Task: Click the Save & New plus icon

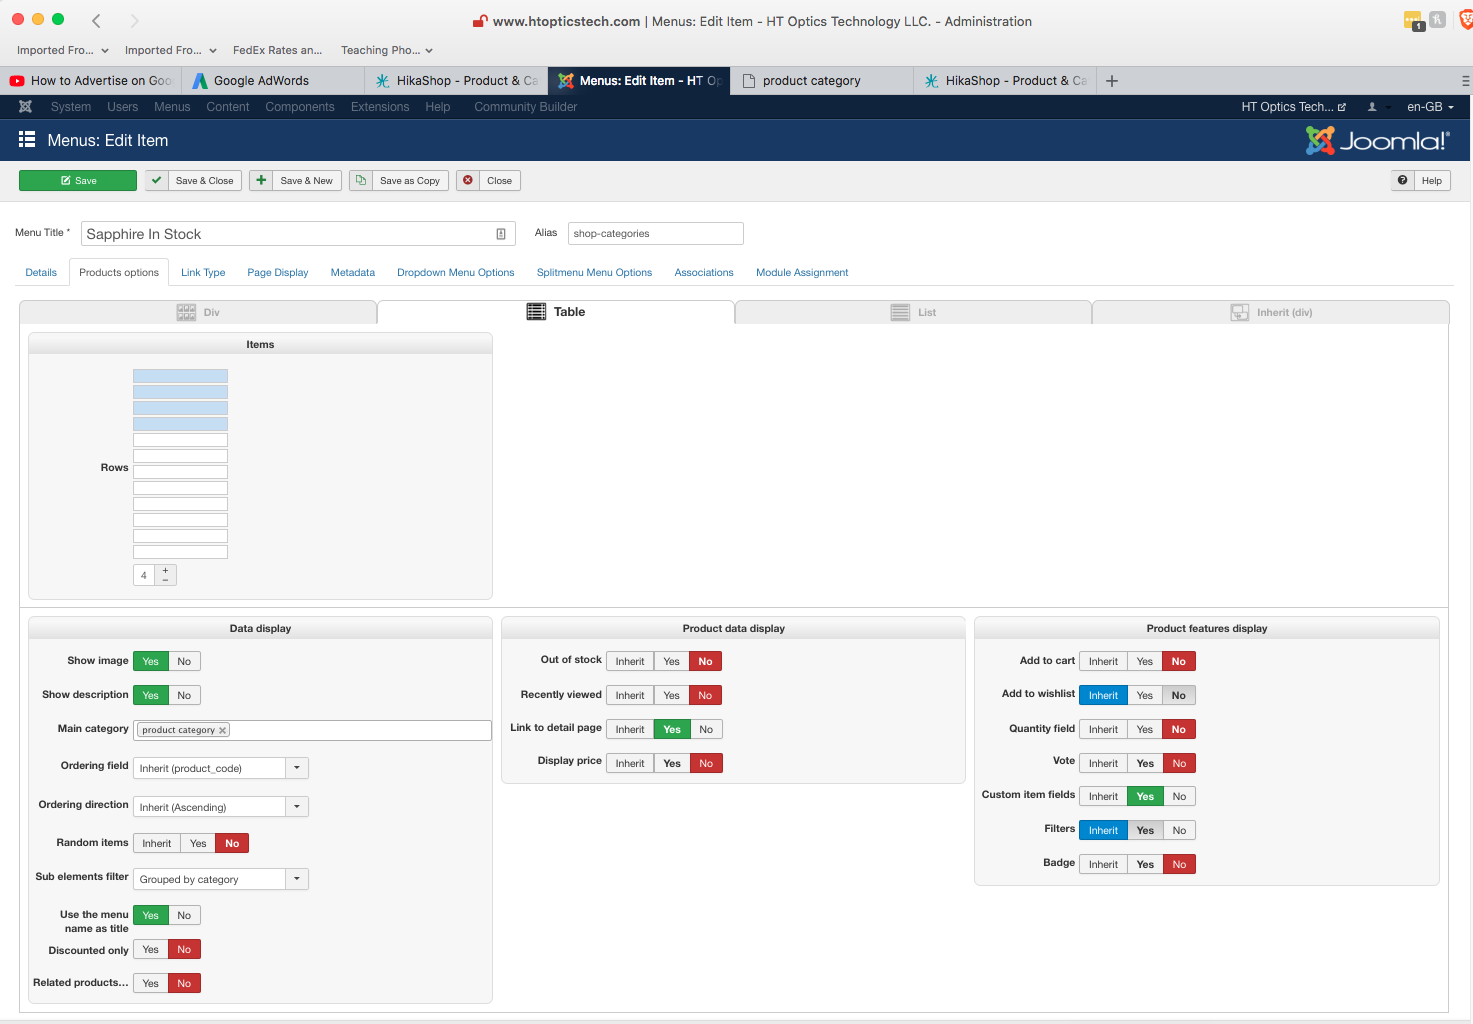Action: point(261,181)
